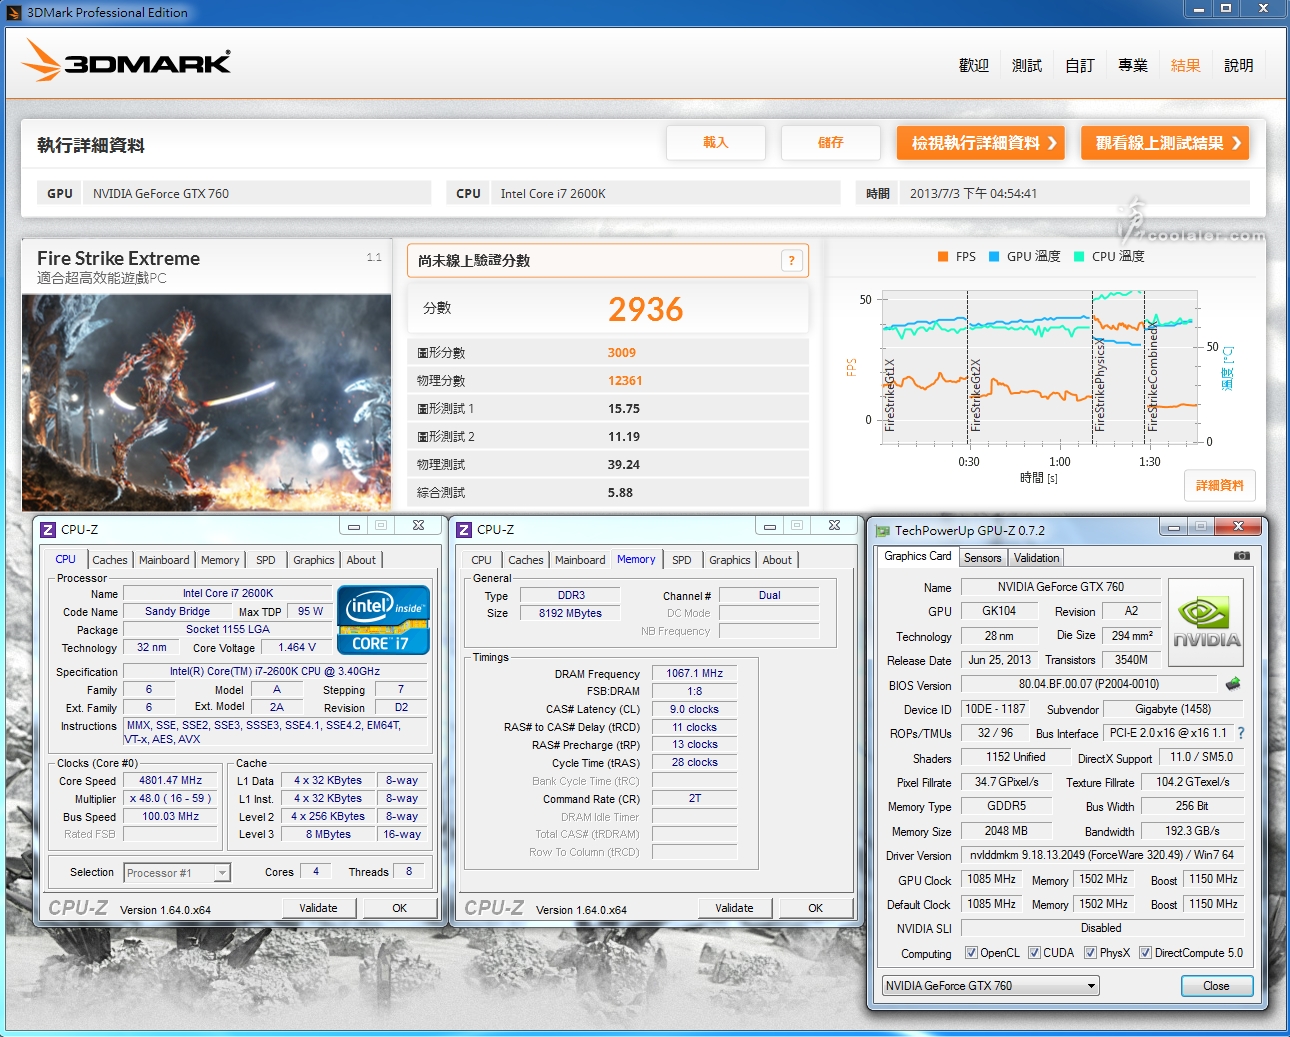
Task: Click the 詳細資料 button under the chart
Action: tap(1220, 485)
